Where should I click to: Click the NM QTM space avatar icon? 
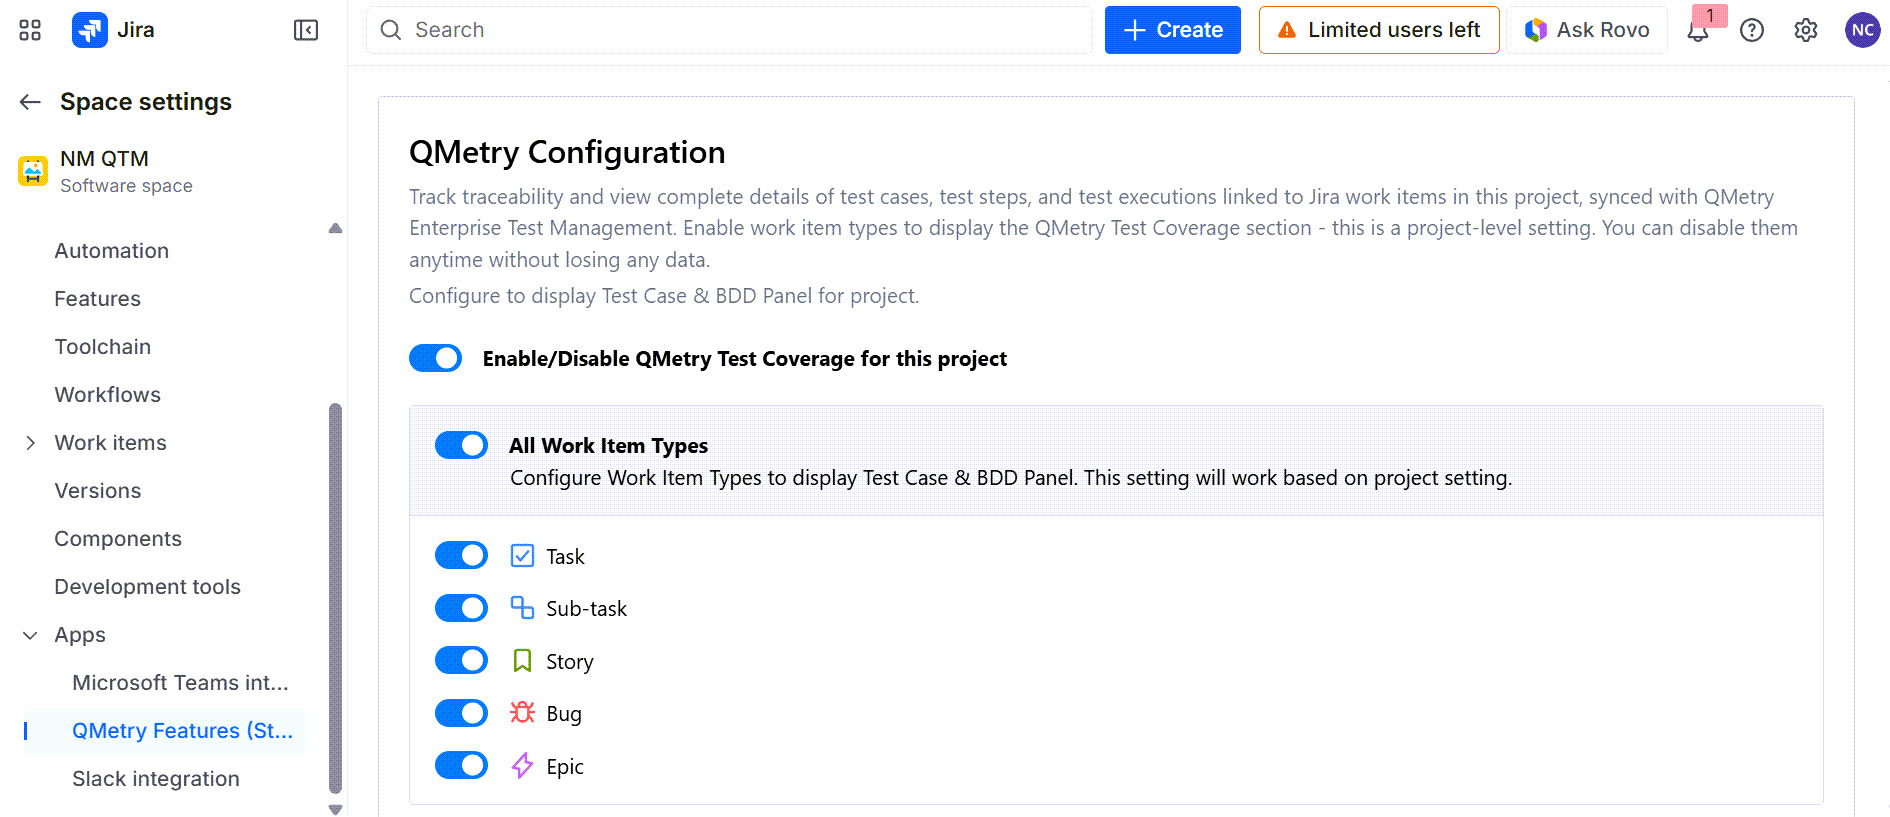tap(33, 171)
